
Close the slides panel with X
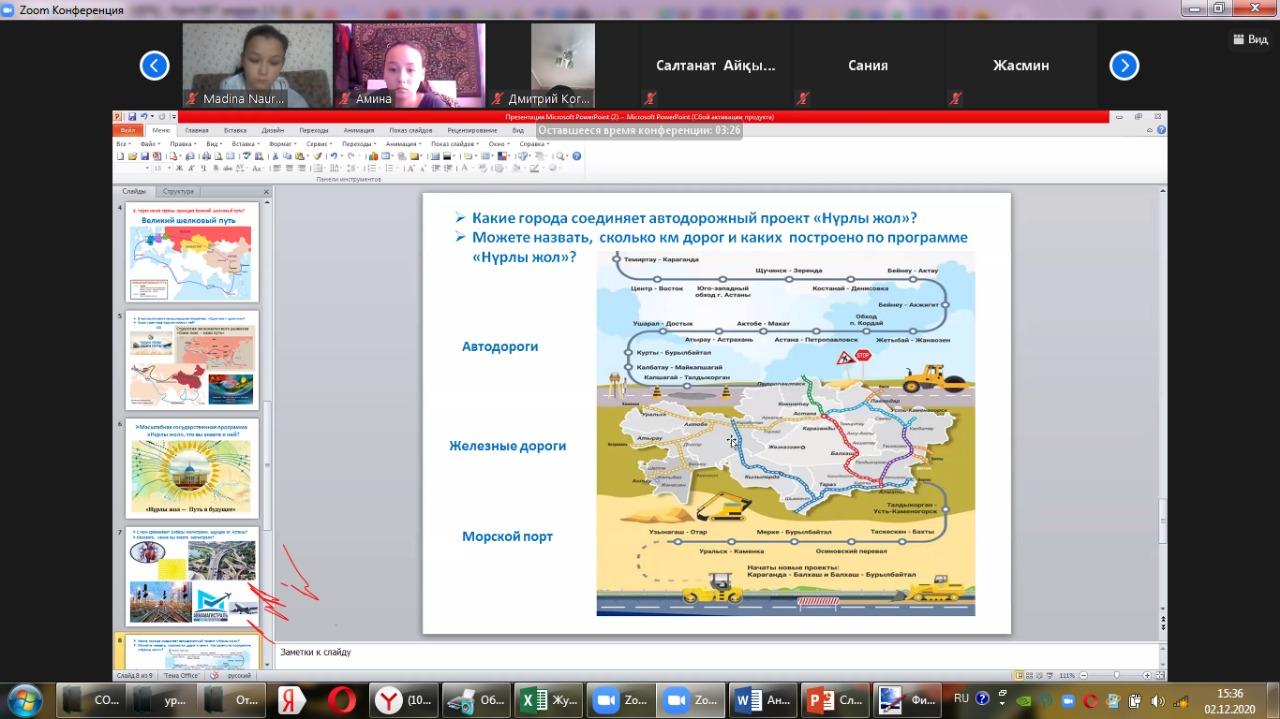coord(266,191)
